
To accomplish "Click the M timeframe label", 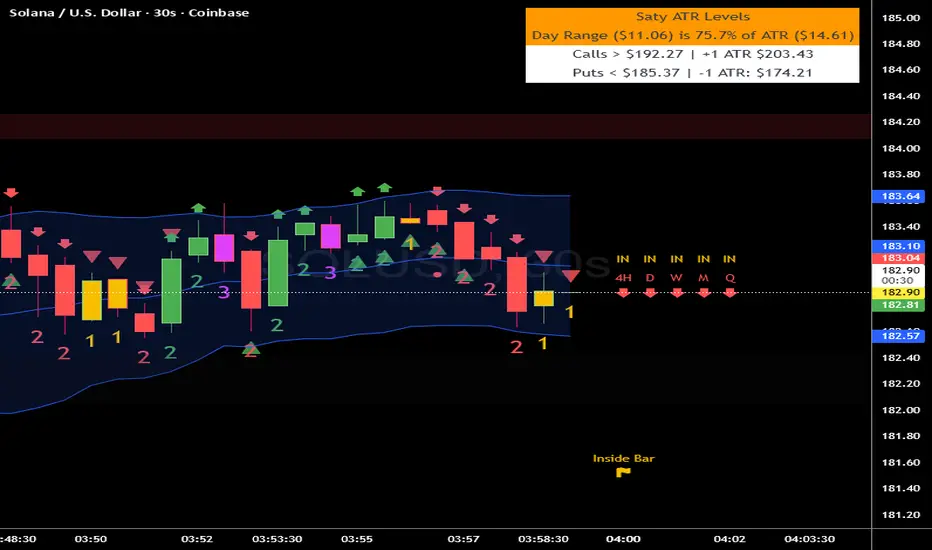I will click(703, 278).
